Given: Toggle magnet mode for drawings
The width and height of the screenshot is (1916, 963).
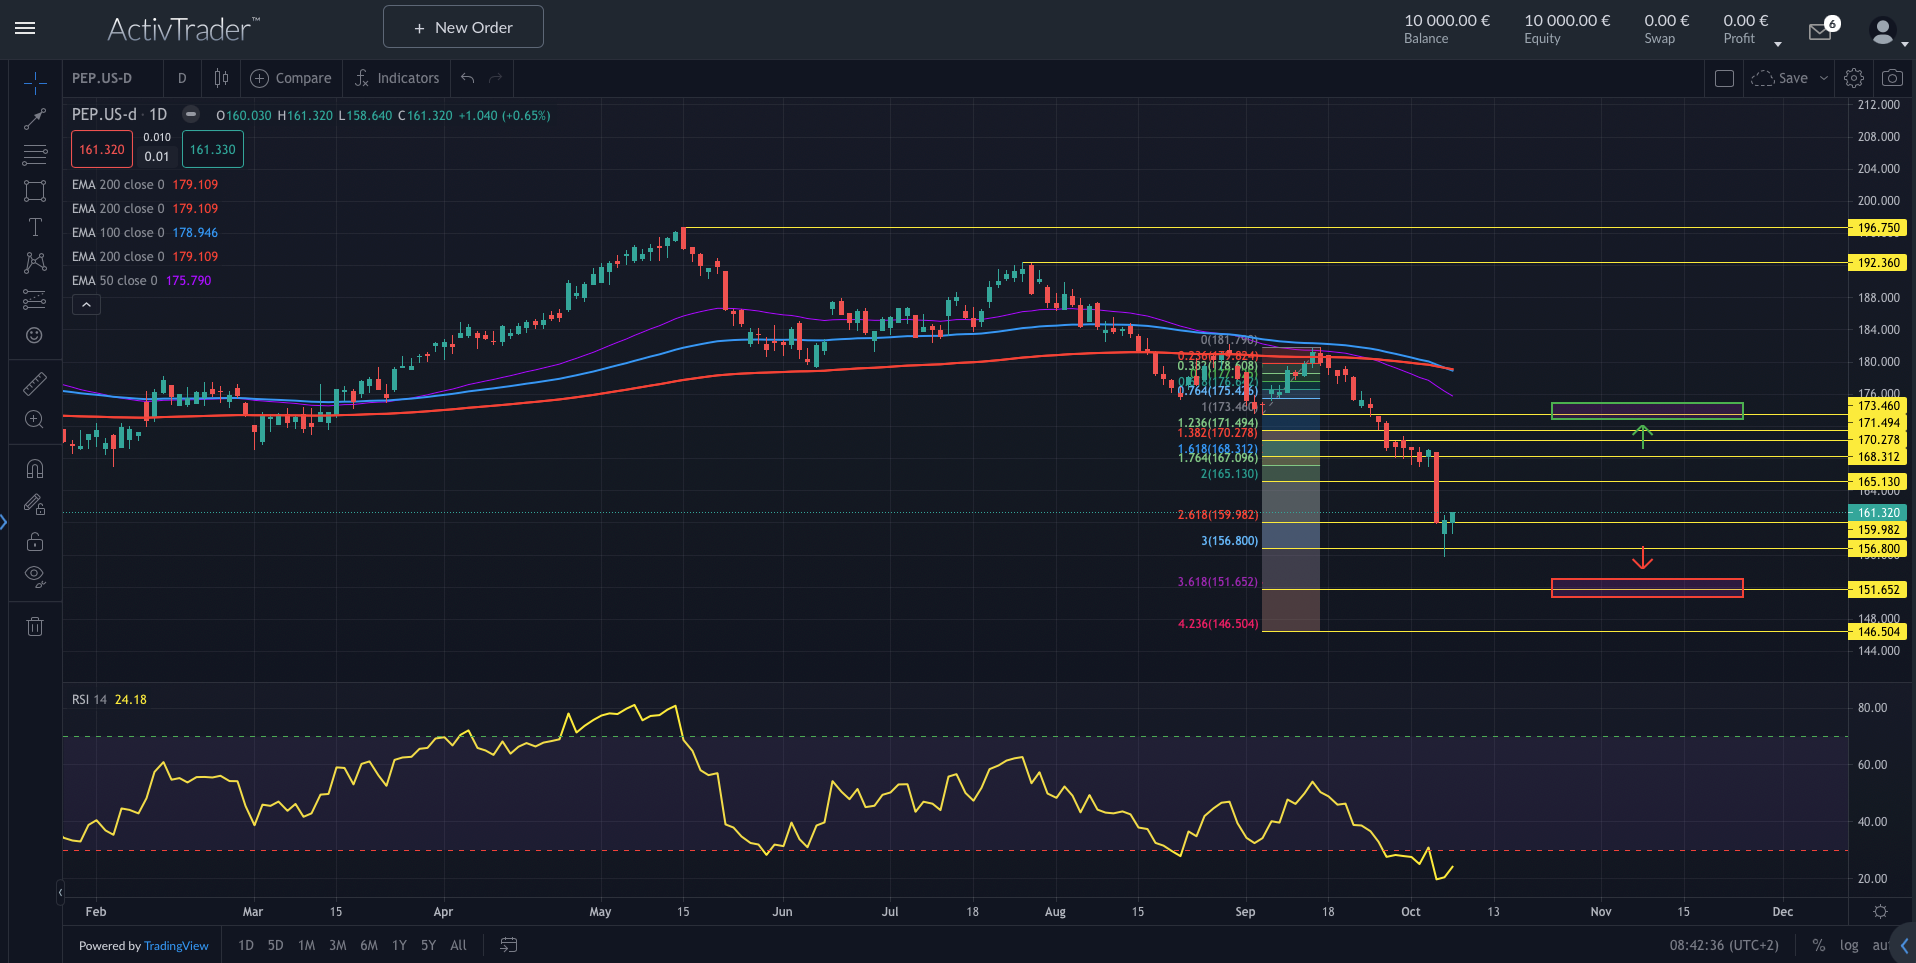Looking at the screenshot, I should point(35,468).
